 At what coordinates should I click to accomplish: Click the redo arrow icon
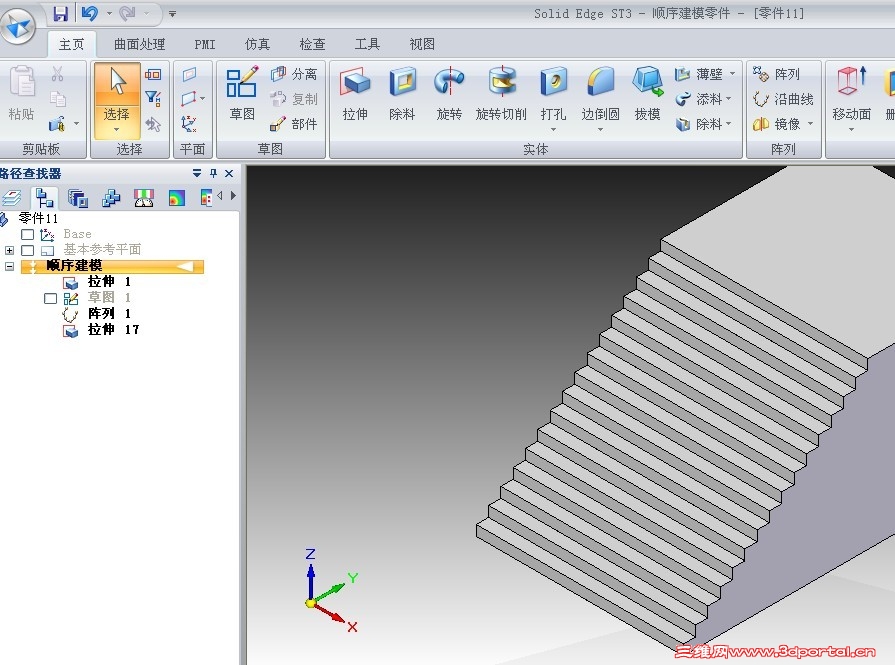(x=127, y=13)
